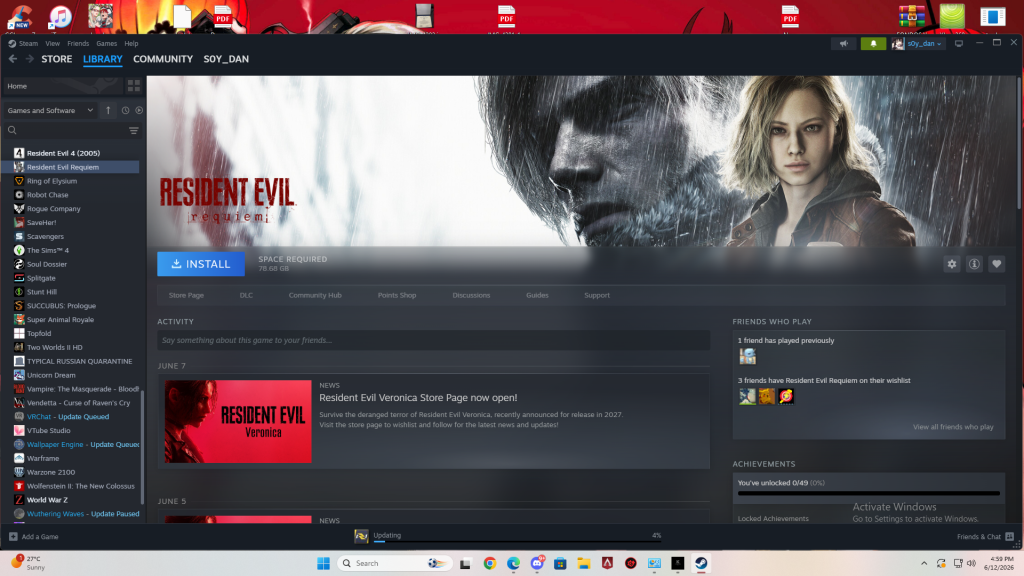Toggle ready-to-play filter icon
1024x576 pixels.
coord(139,110)
